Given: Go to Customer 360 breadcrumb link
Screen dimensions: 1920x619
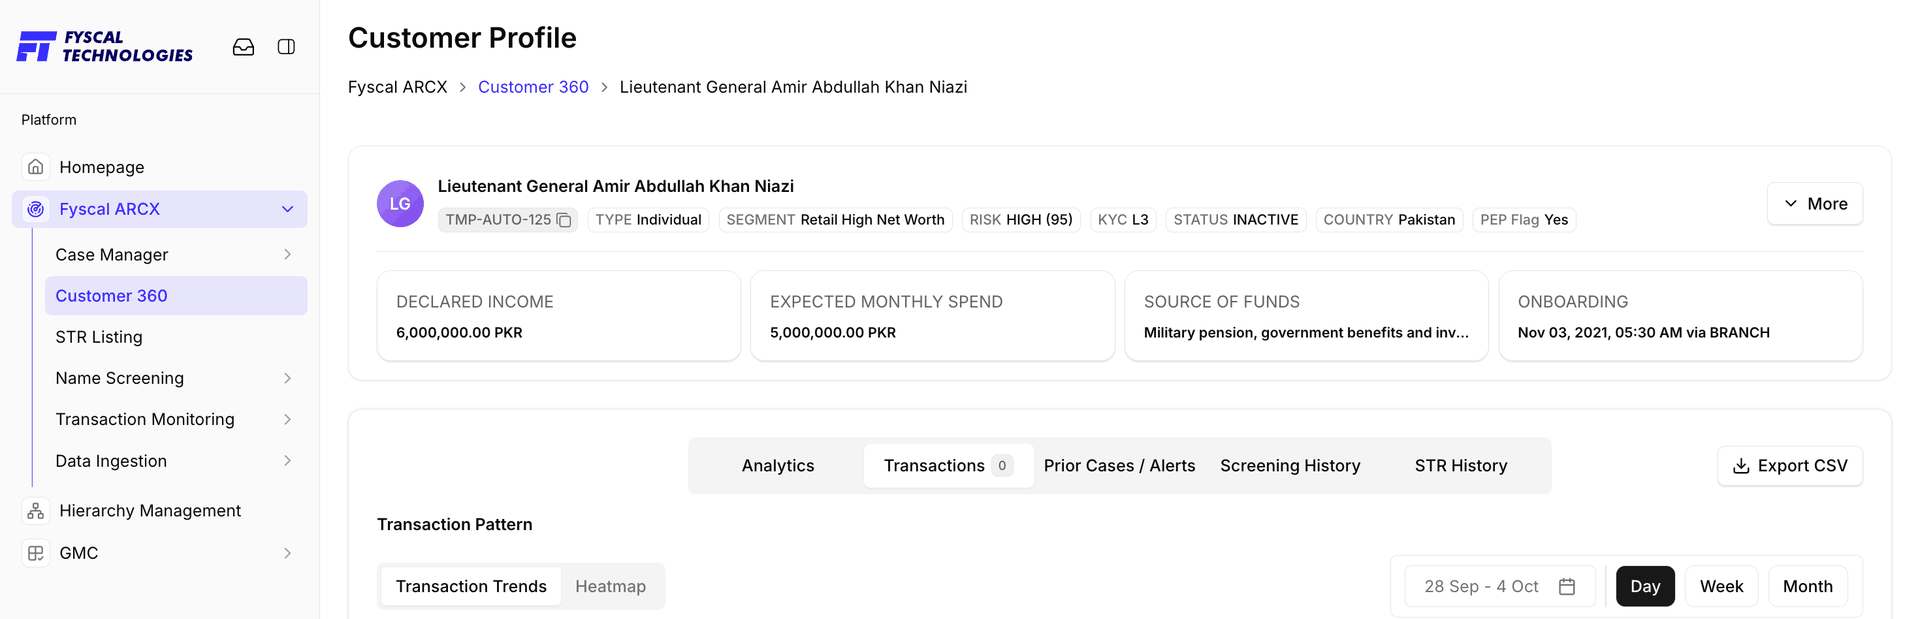Looking at the screenshot, I should point(533,87).
